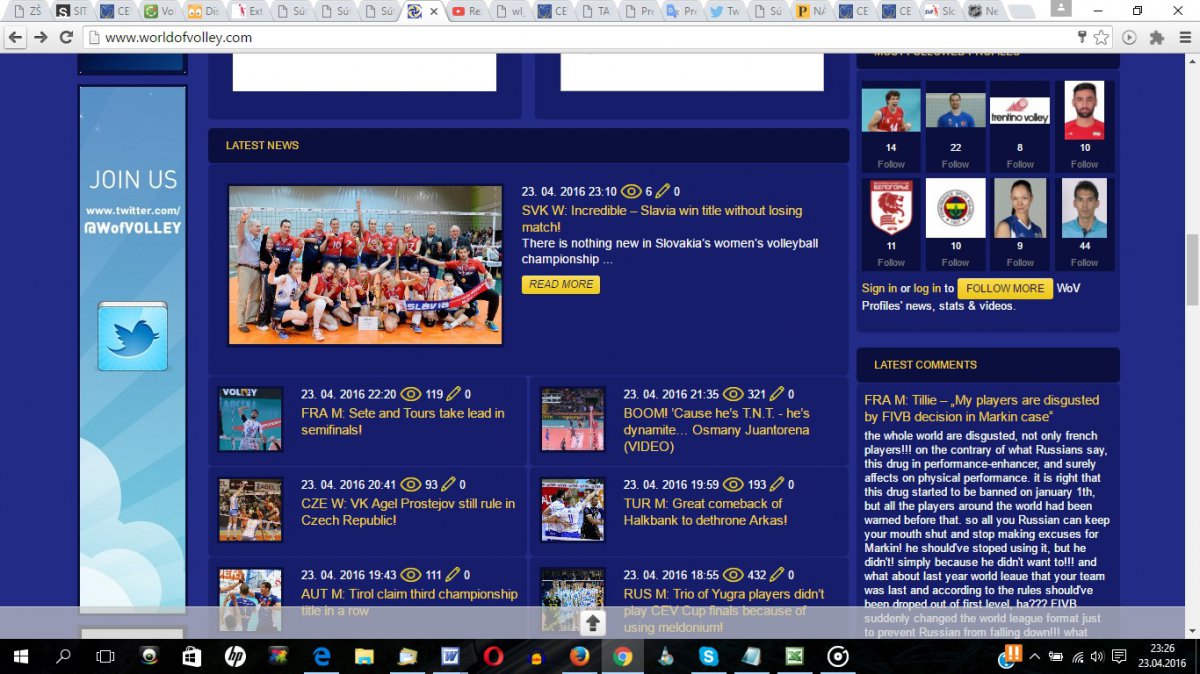Switch to the 'SIT' browser tab
The height and width of the screenshot is (674, 1200).
click(71, 11)
